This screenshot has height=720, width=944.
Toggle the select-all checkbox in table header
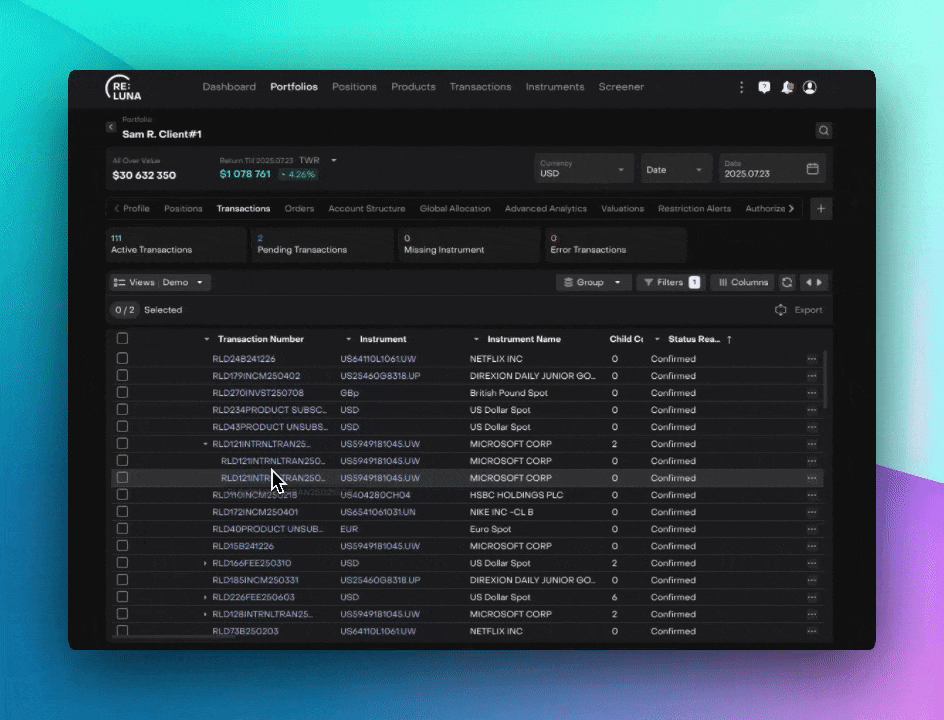tap(122, 339)
